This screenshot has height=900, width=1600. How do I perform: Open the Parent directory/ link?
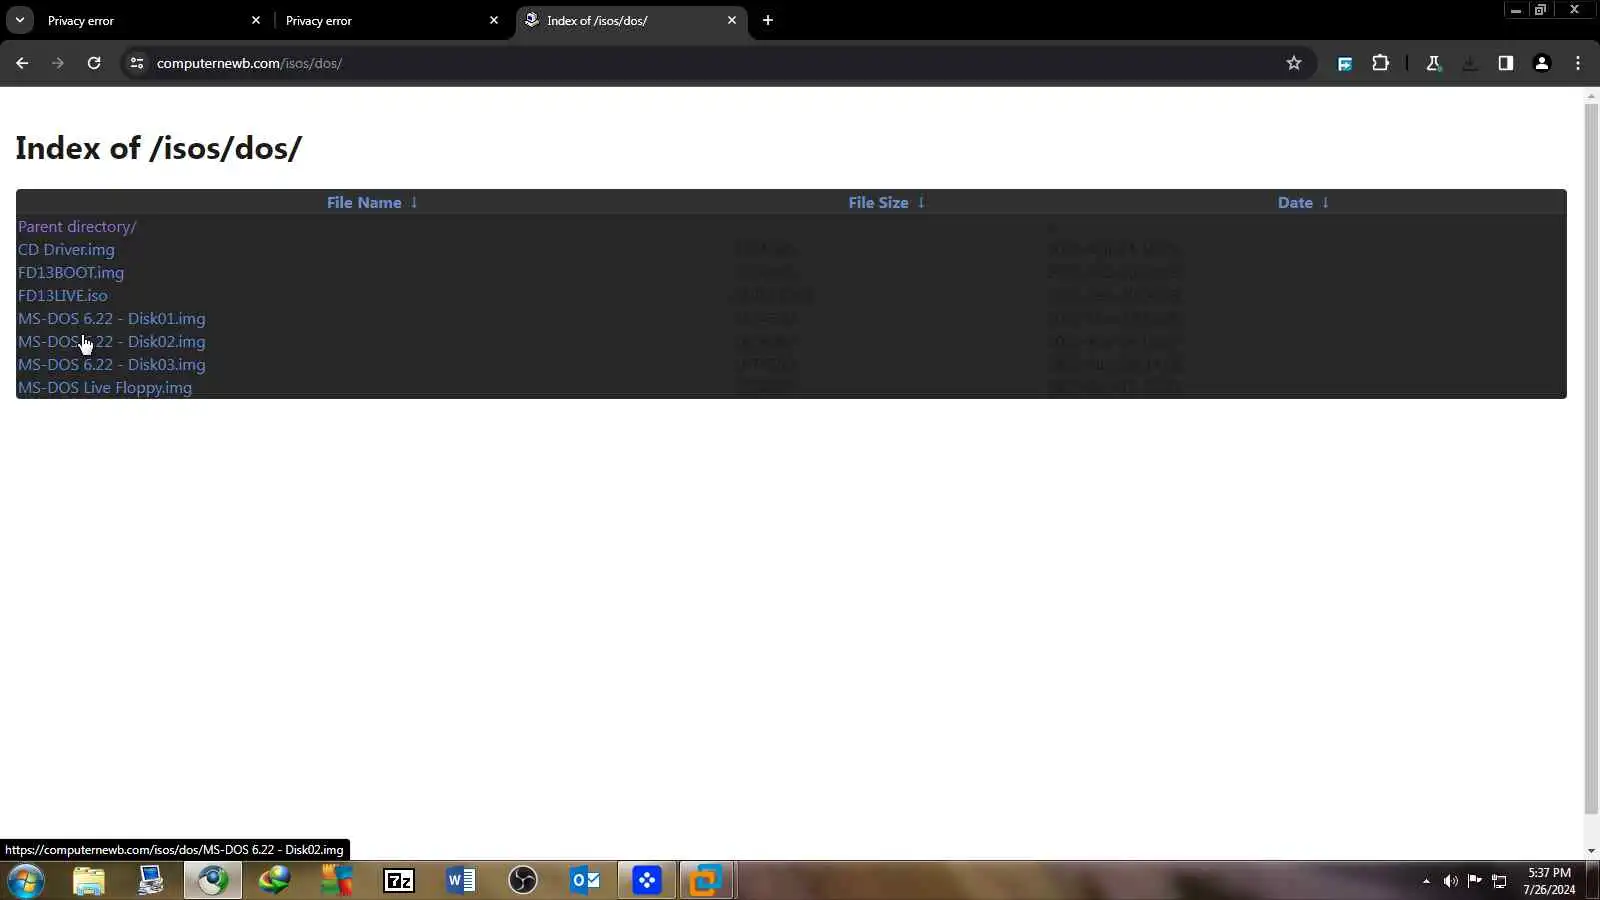(77, 227)
